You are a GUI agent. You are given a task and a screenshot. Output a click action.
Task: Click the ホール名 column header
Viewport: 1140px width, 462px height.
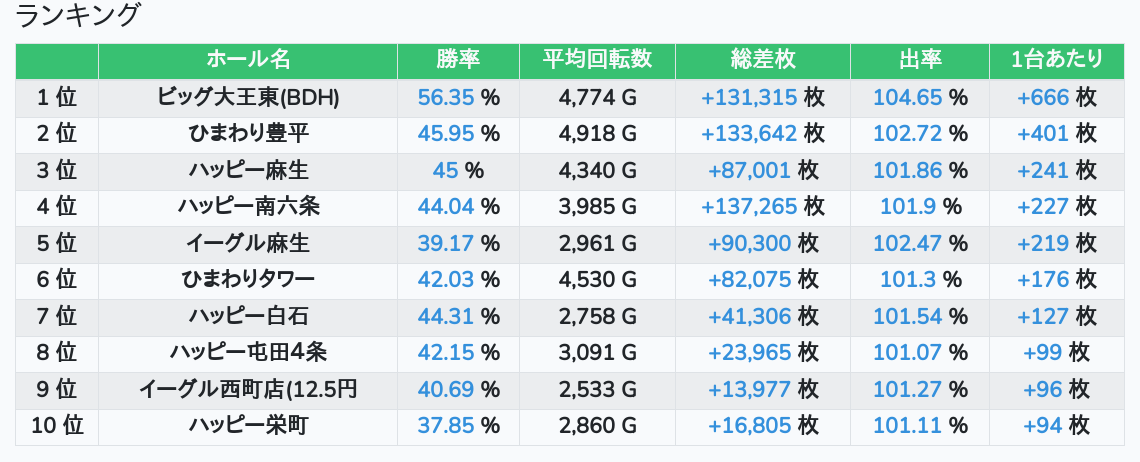[x=248, y=60]
